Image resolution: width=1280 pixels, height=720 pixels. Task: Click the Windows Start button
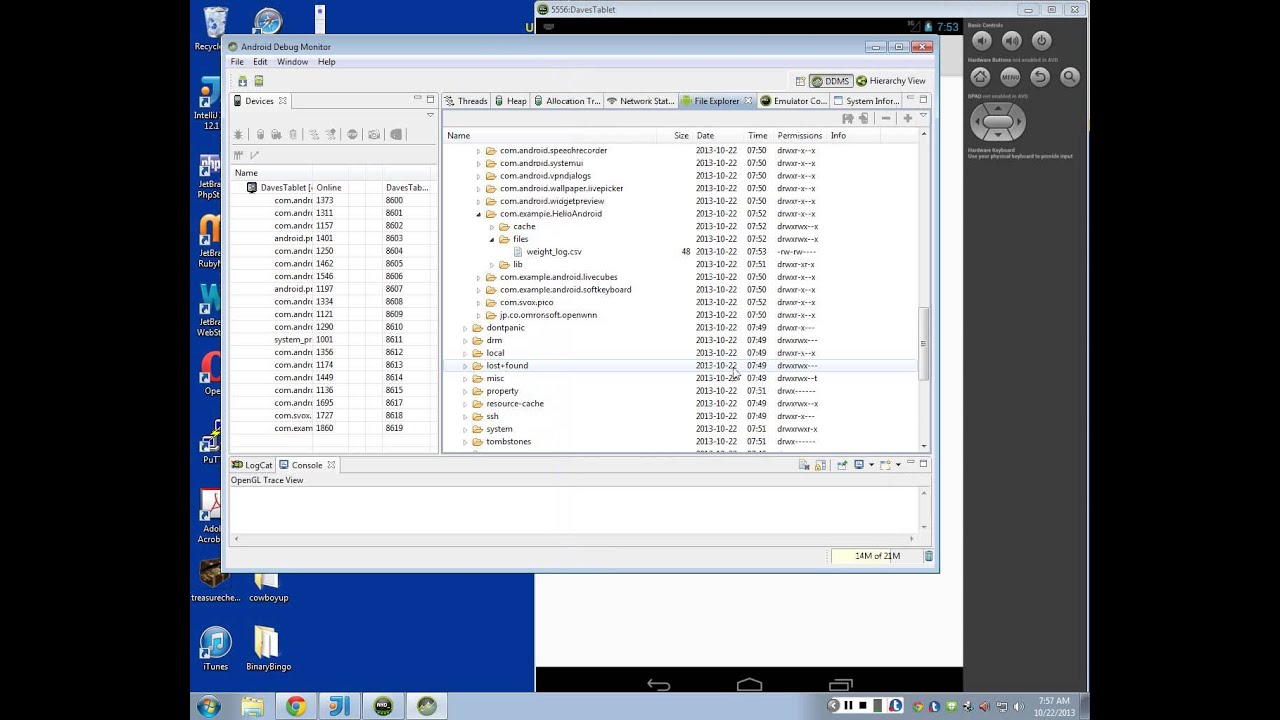[x=209, y=706]
